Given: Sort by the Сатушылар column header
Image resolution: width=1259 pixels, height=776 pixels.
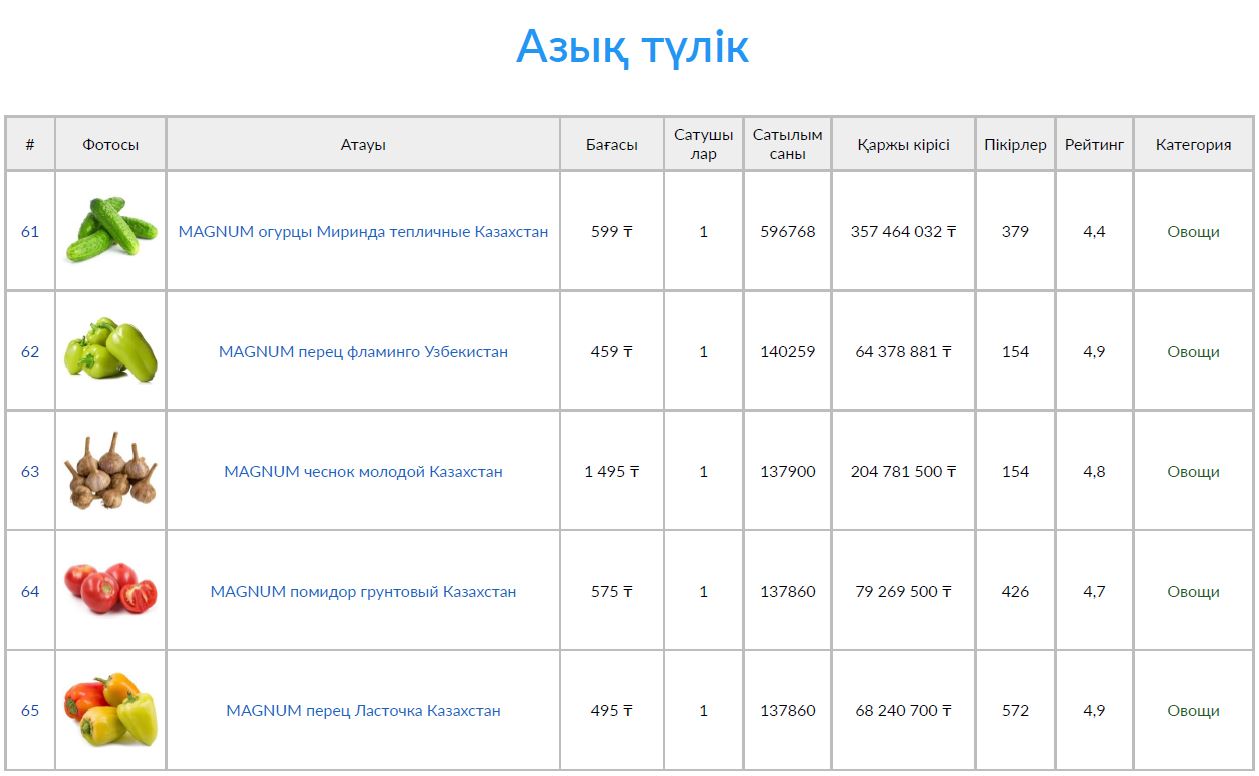Looking at the screenshot, I should (703, 144).
